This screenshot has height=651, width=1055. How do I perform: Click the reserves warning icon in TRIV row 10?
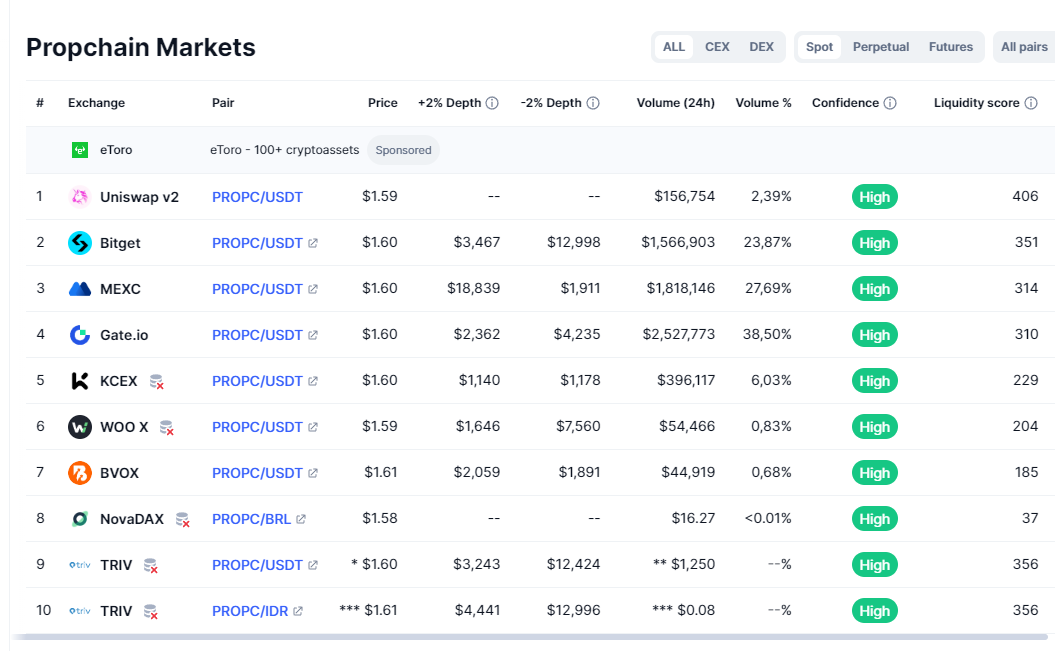click(151, 612)
